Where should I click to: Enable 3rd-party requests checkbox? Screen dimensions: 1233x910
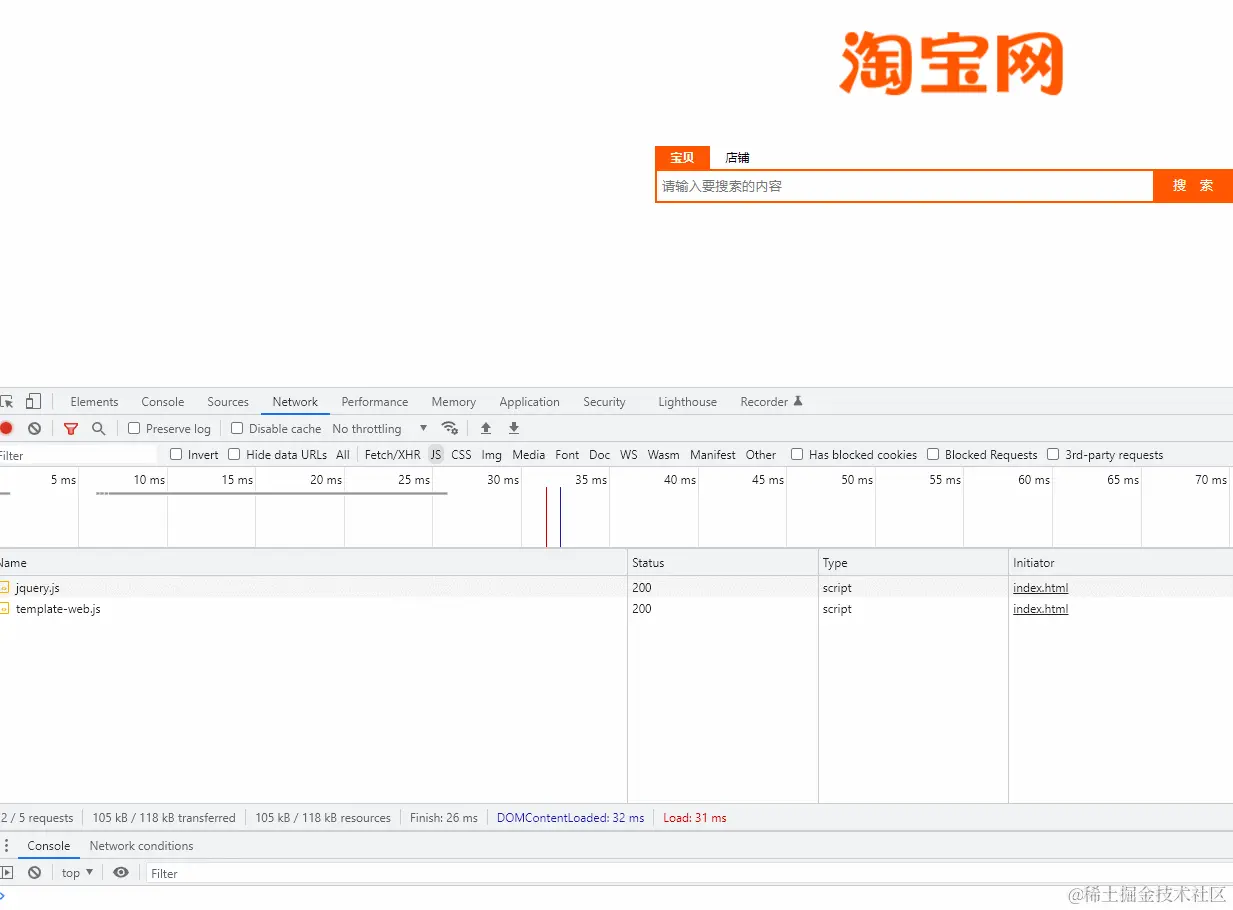[1053, 454]
